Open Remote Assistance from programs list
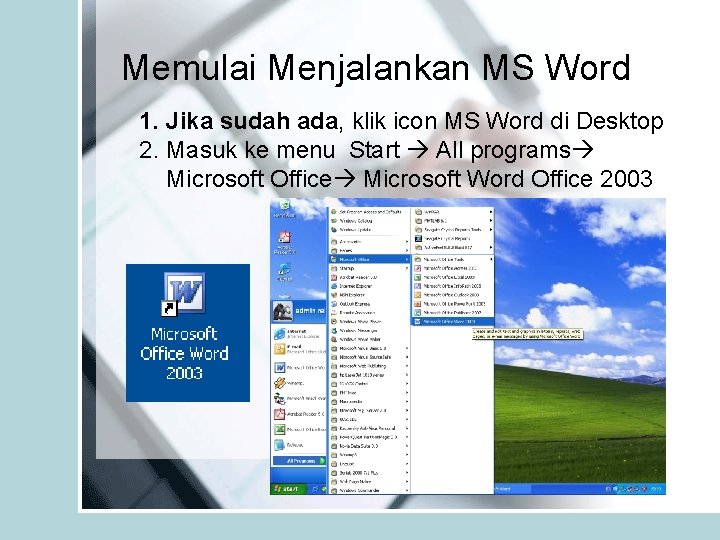The width and height of the screenshot is (720, 540). [x=369, y=313]
